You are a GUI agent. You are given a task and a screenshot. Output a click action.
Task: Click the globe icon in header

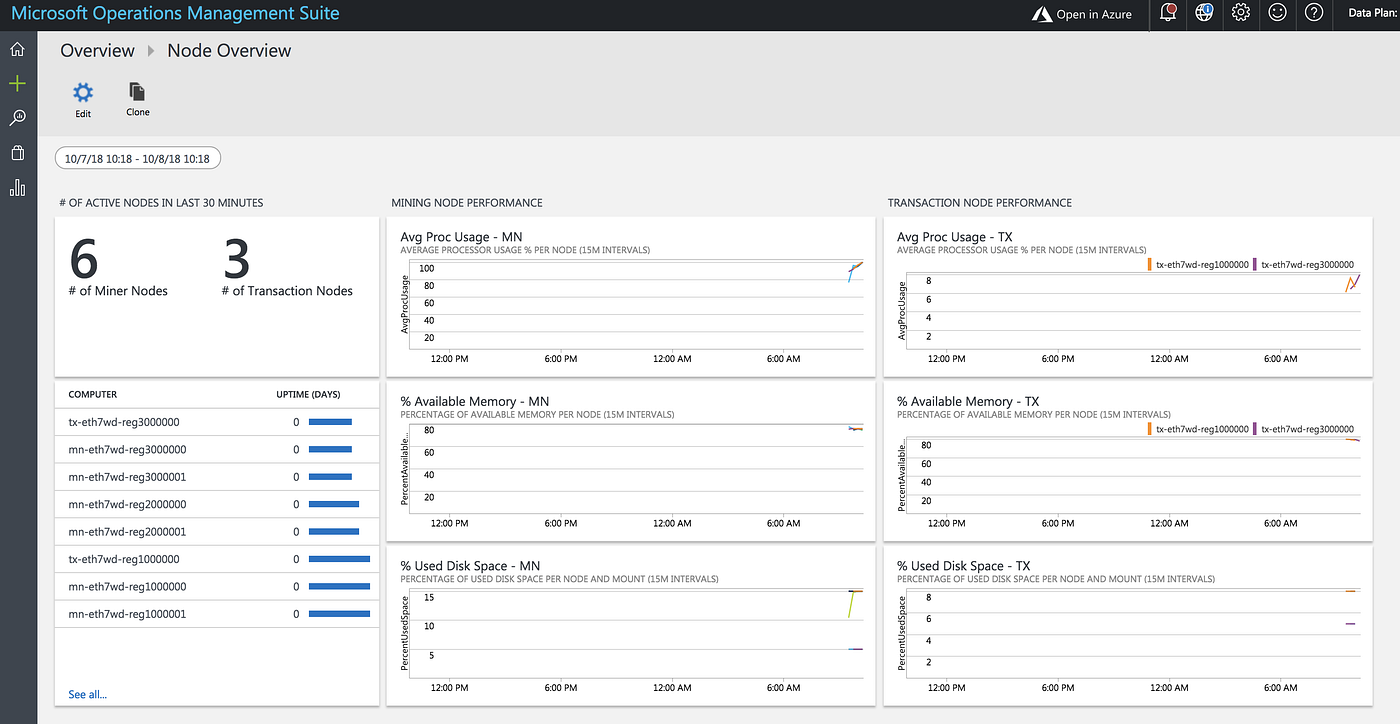1204,13
